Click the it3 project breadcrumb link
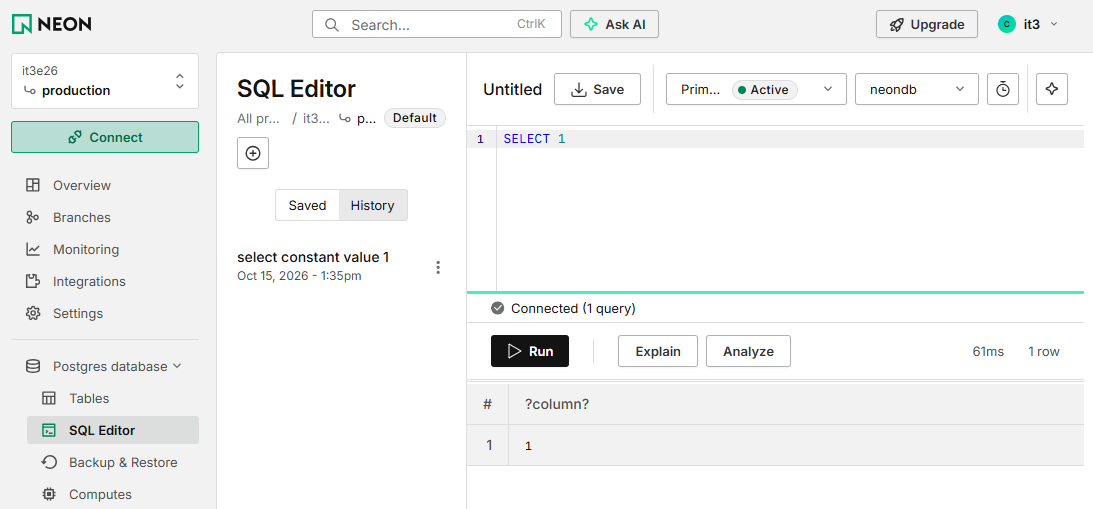 pyautogui.click(x=316, y=119)
